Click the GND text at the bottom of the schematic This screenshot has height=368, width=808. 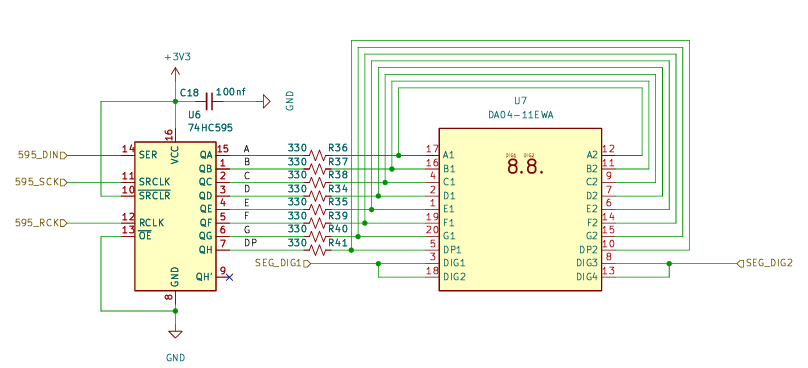[175, 357]
